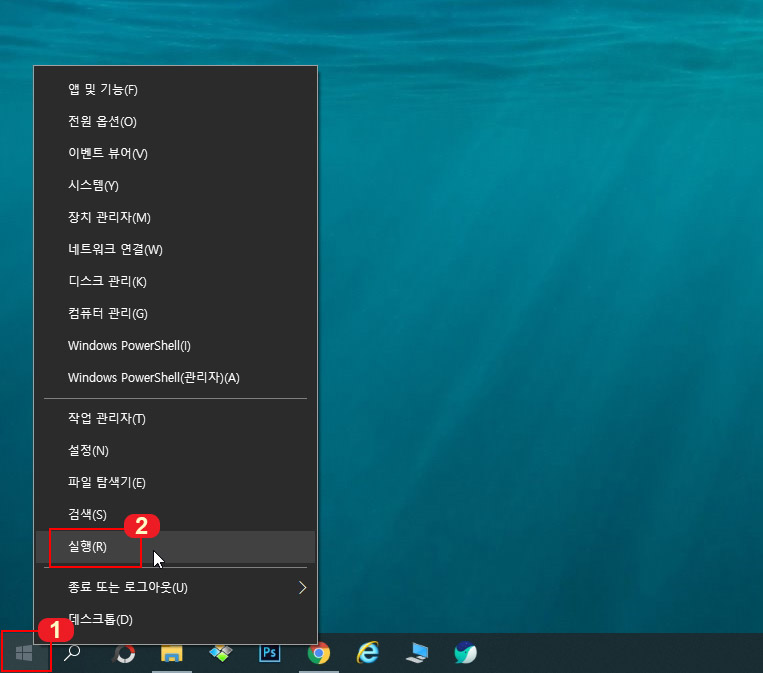Launch Photoshop from the taskbar
Screen dimensions: 763x673
pos(270,653)
